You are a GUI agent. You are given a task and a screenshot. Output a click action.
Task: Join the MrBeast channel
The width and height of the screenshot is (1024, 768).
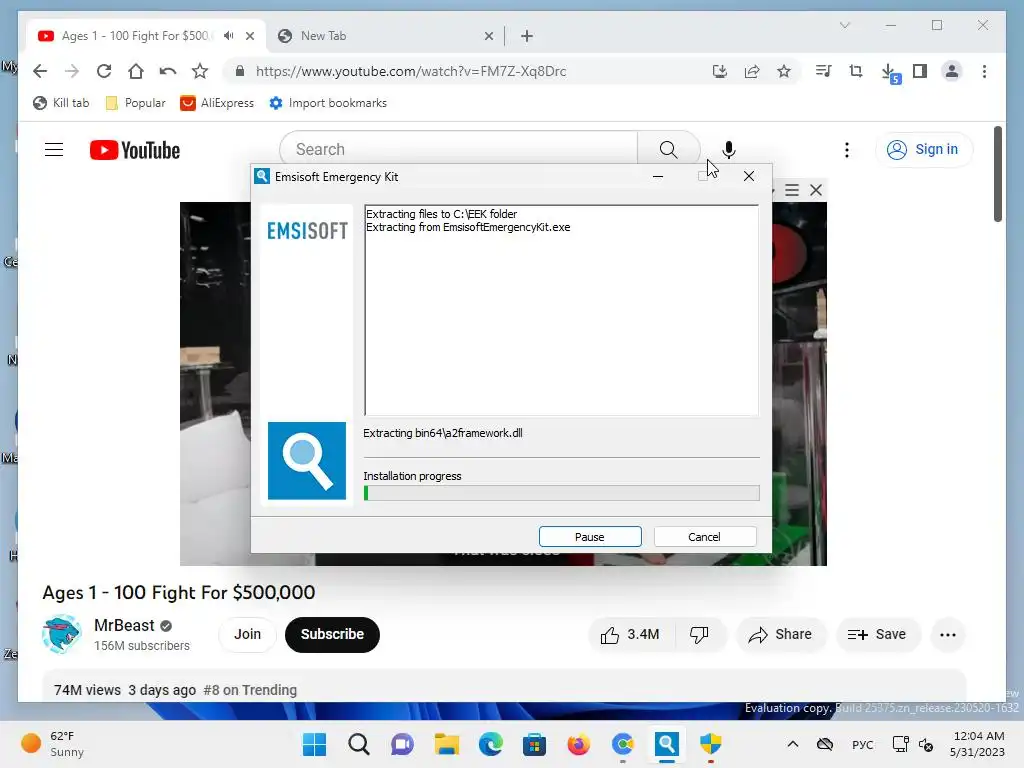[x=248, y=634]
